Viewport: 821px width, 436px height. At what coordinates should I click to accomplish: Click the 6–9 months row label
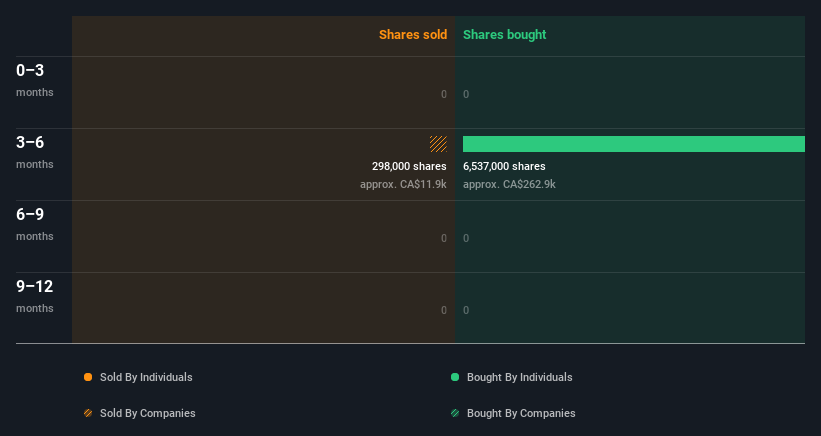click(x=35, y=224)
